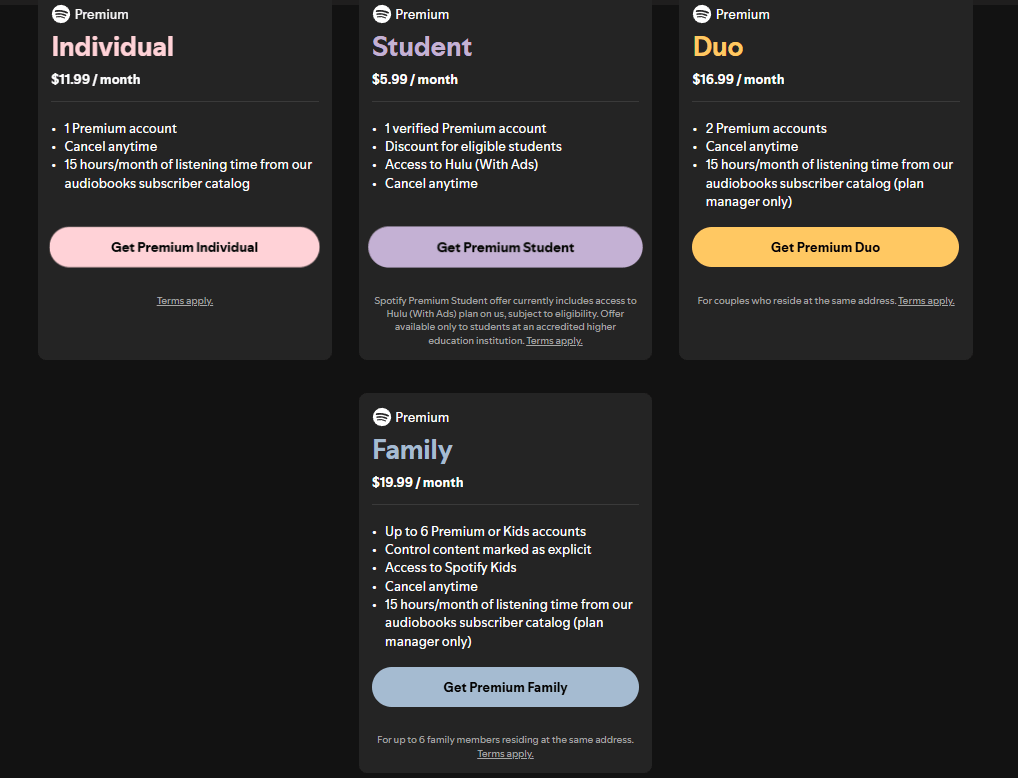Click the Spotify logo on Individual card
This screenshot has width=1018, height=778.
(61, 14)
